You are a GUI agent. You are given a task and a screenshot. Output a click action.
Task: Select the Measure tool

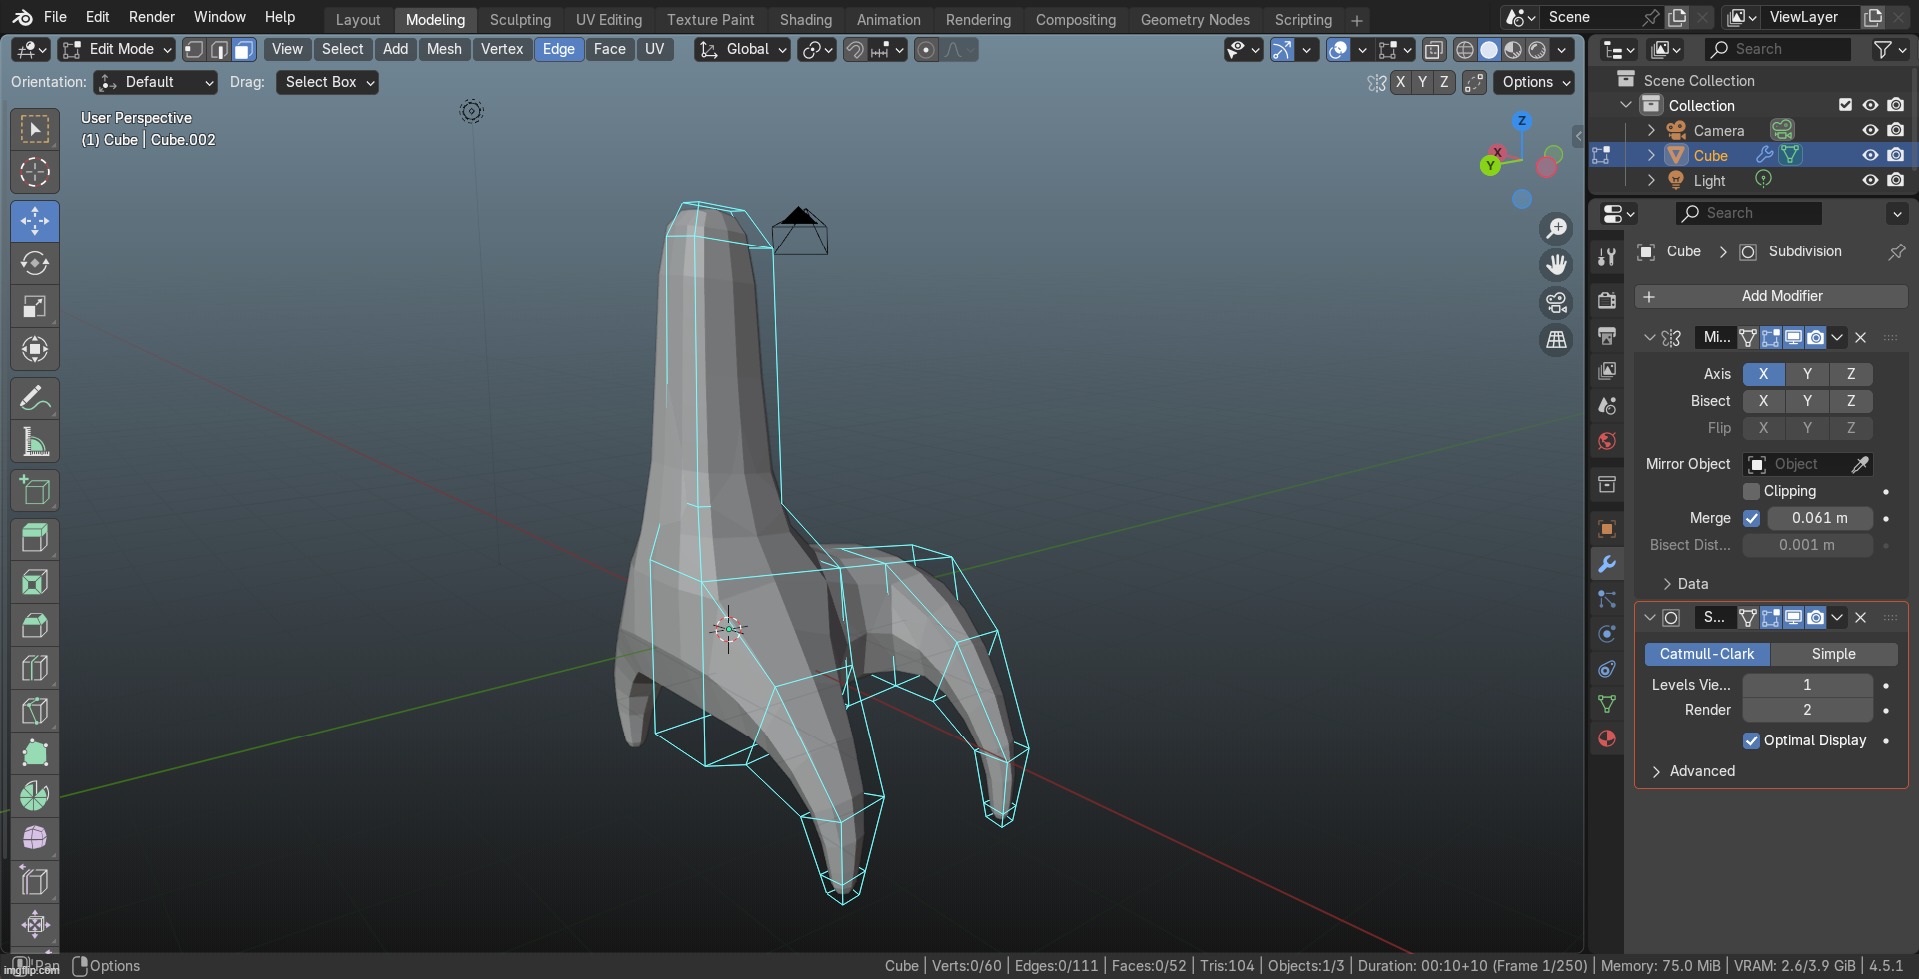(x=35, y=442)
